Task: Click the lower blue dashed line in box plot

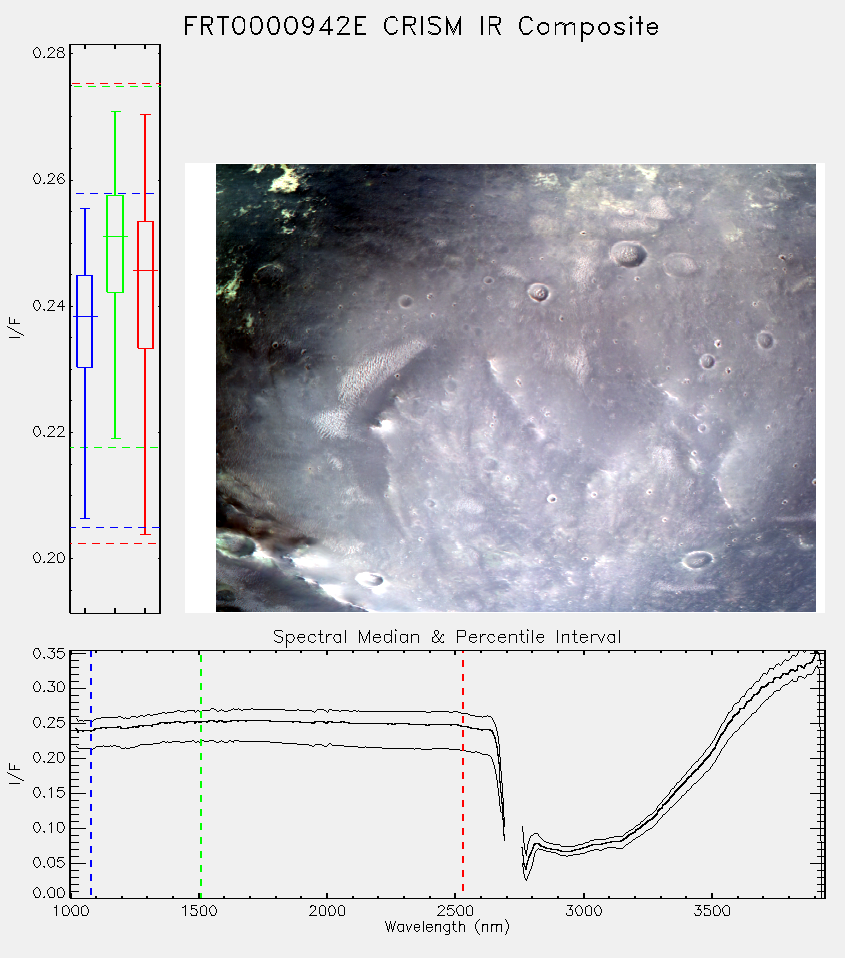Action: 115,527
